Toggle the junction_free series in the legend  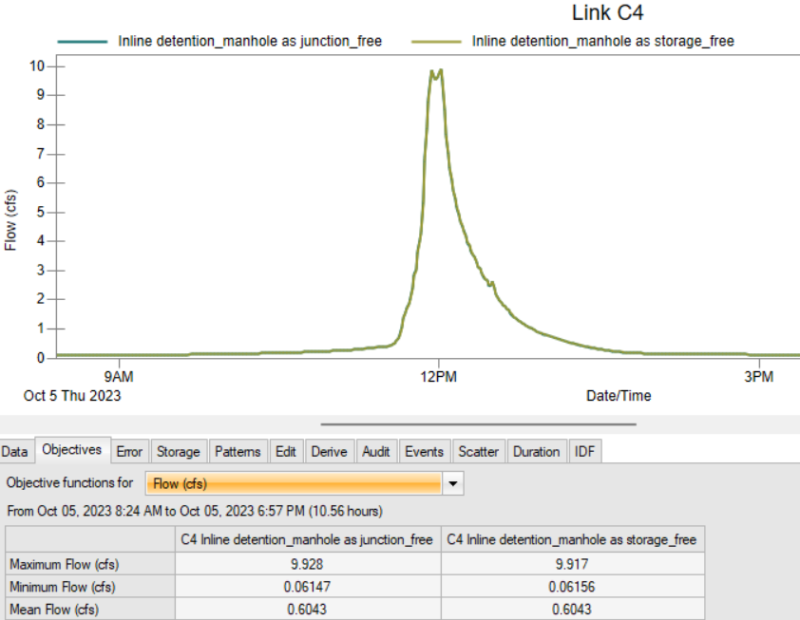click(220, 41)
